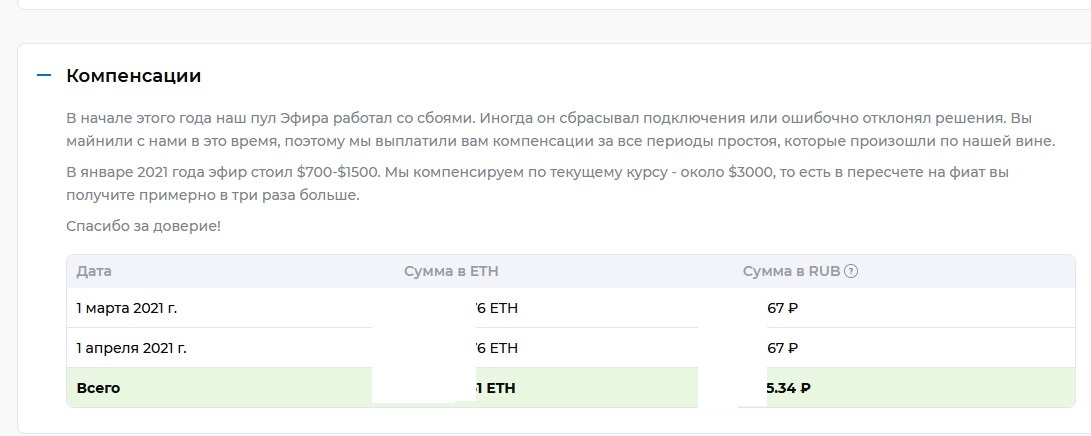The image size is (1091, 436).
Task: Click the Всего total row label
Action: coord(98,387)
